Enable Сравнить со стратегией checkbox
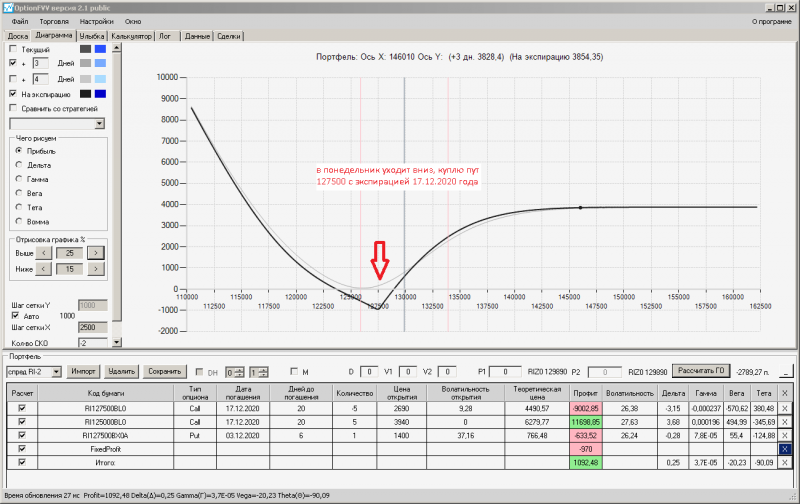The height and width of the screenshot is (504, 800). click(x=13, y=108)
